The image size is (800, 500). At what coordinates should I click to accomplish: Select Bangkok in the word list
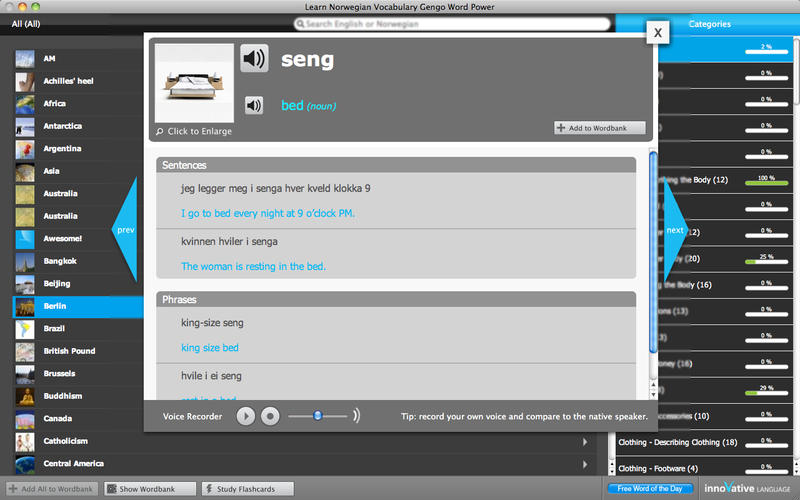78,261
